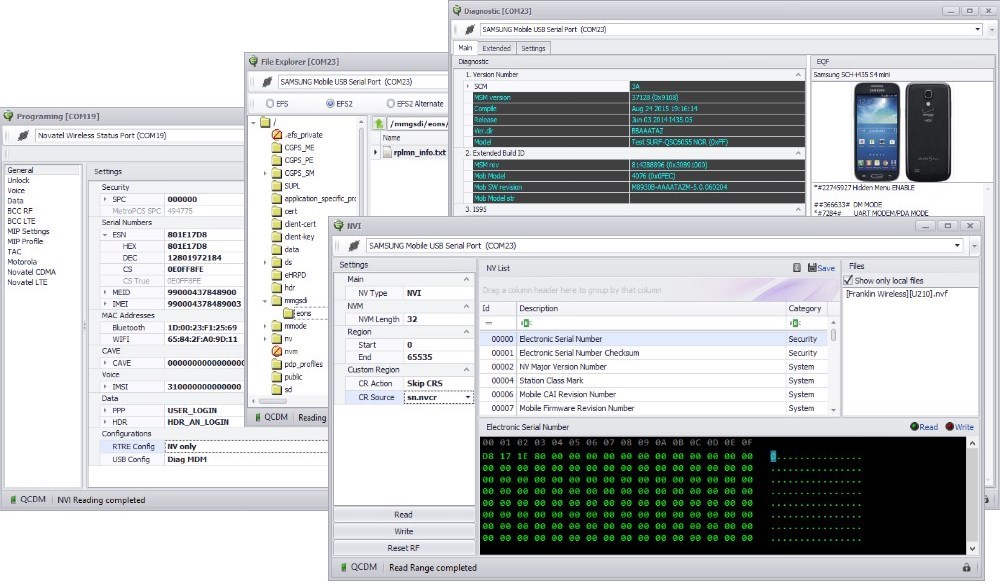Viewport: 1000px width, 585px height.
Task: Select the EFS2 radio button
Action: [x=330, y=103]
